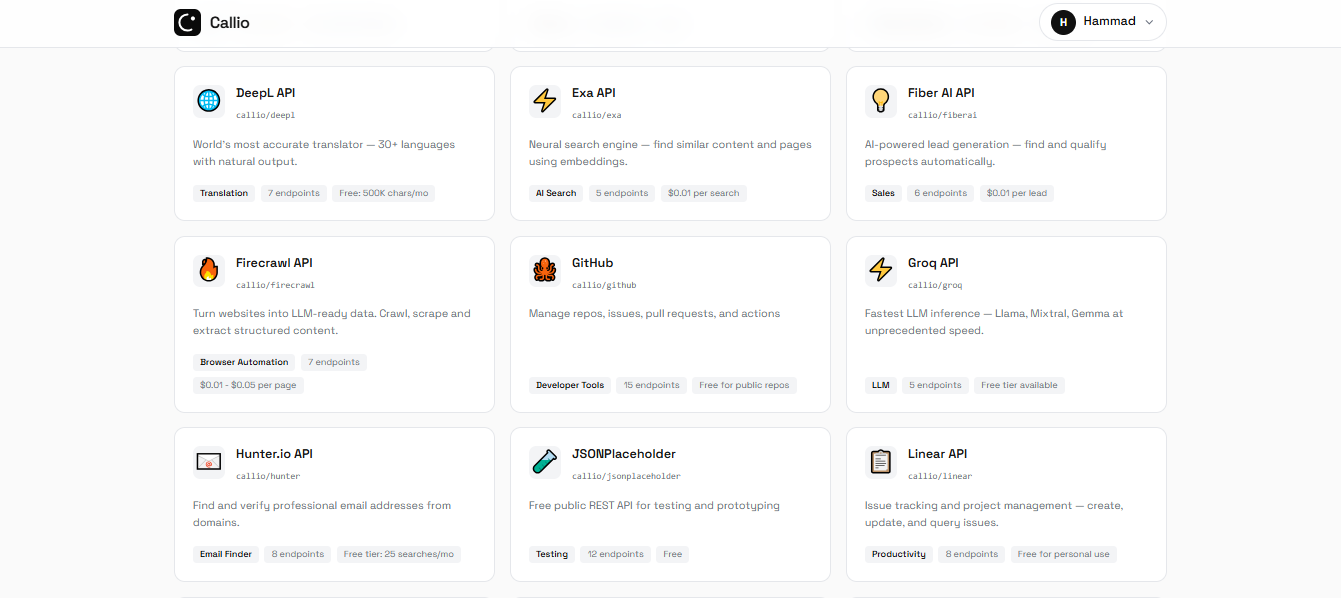
Task: Open the Linear clipboard icon
Action: pyautogui.click(x=879, y=461)
